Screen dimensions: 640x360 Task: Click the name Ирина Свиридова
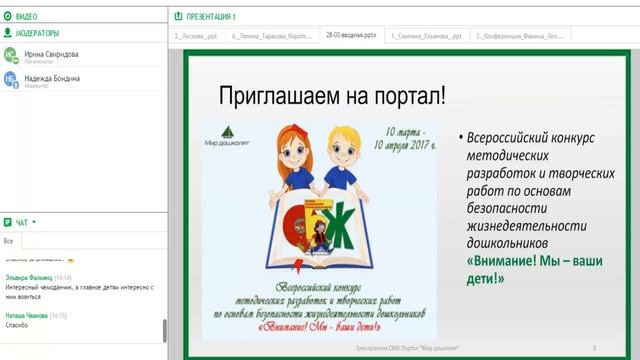point(51,54)
